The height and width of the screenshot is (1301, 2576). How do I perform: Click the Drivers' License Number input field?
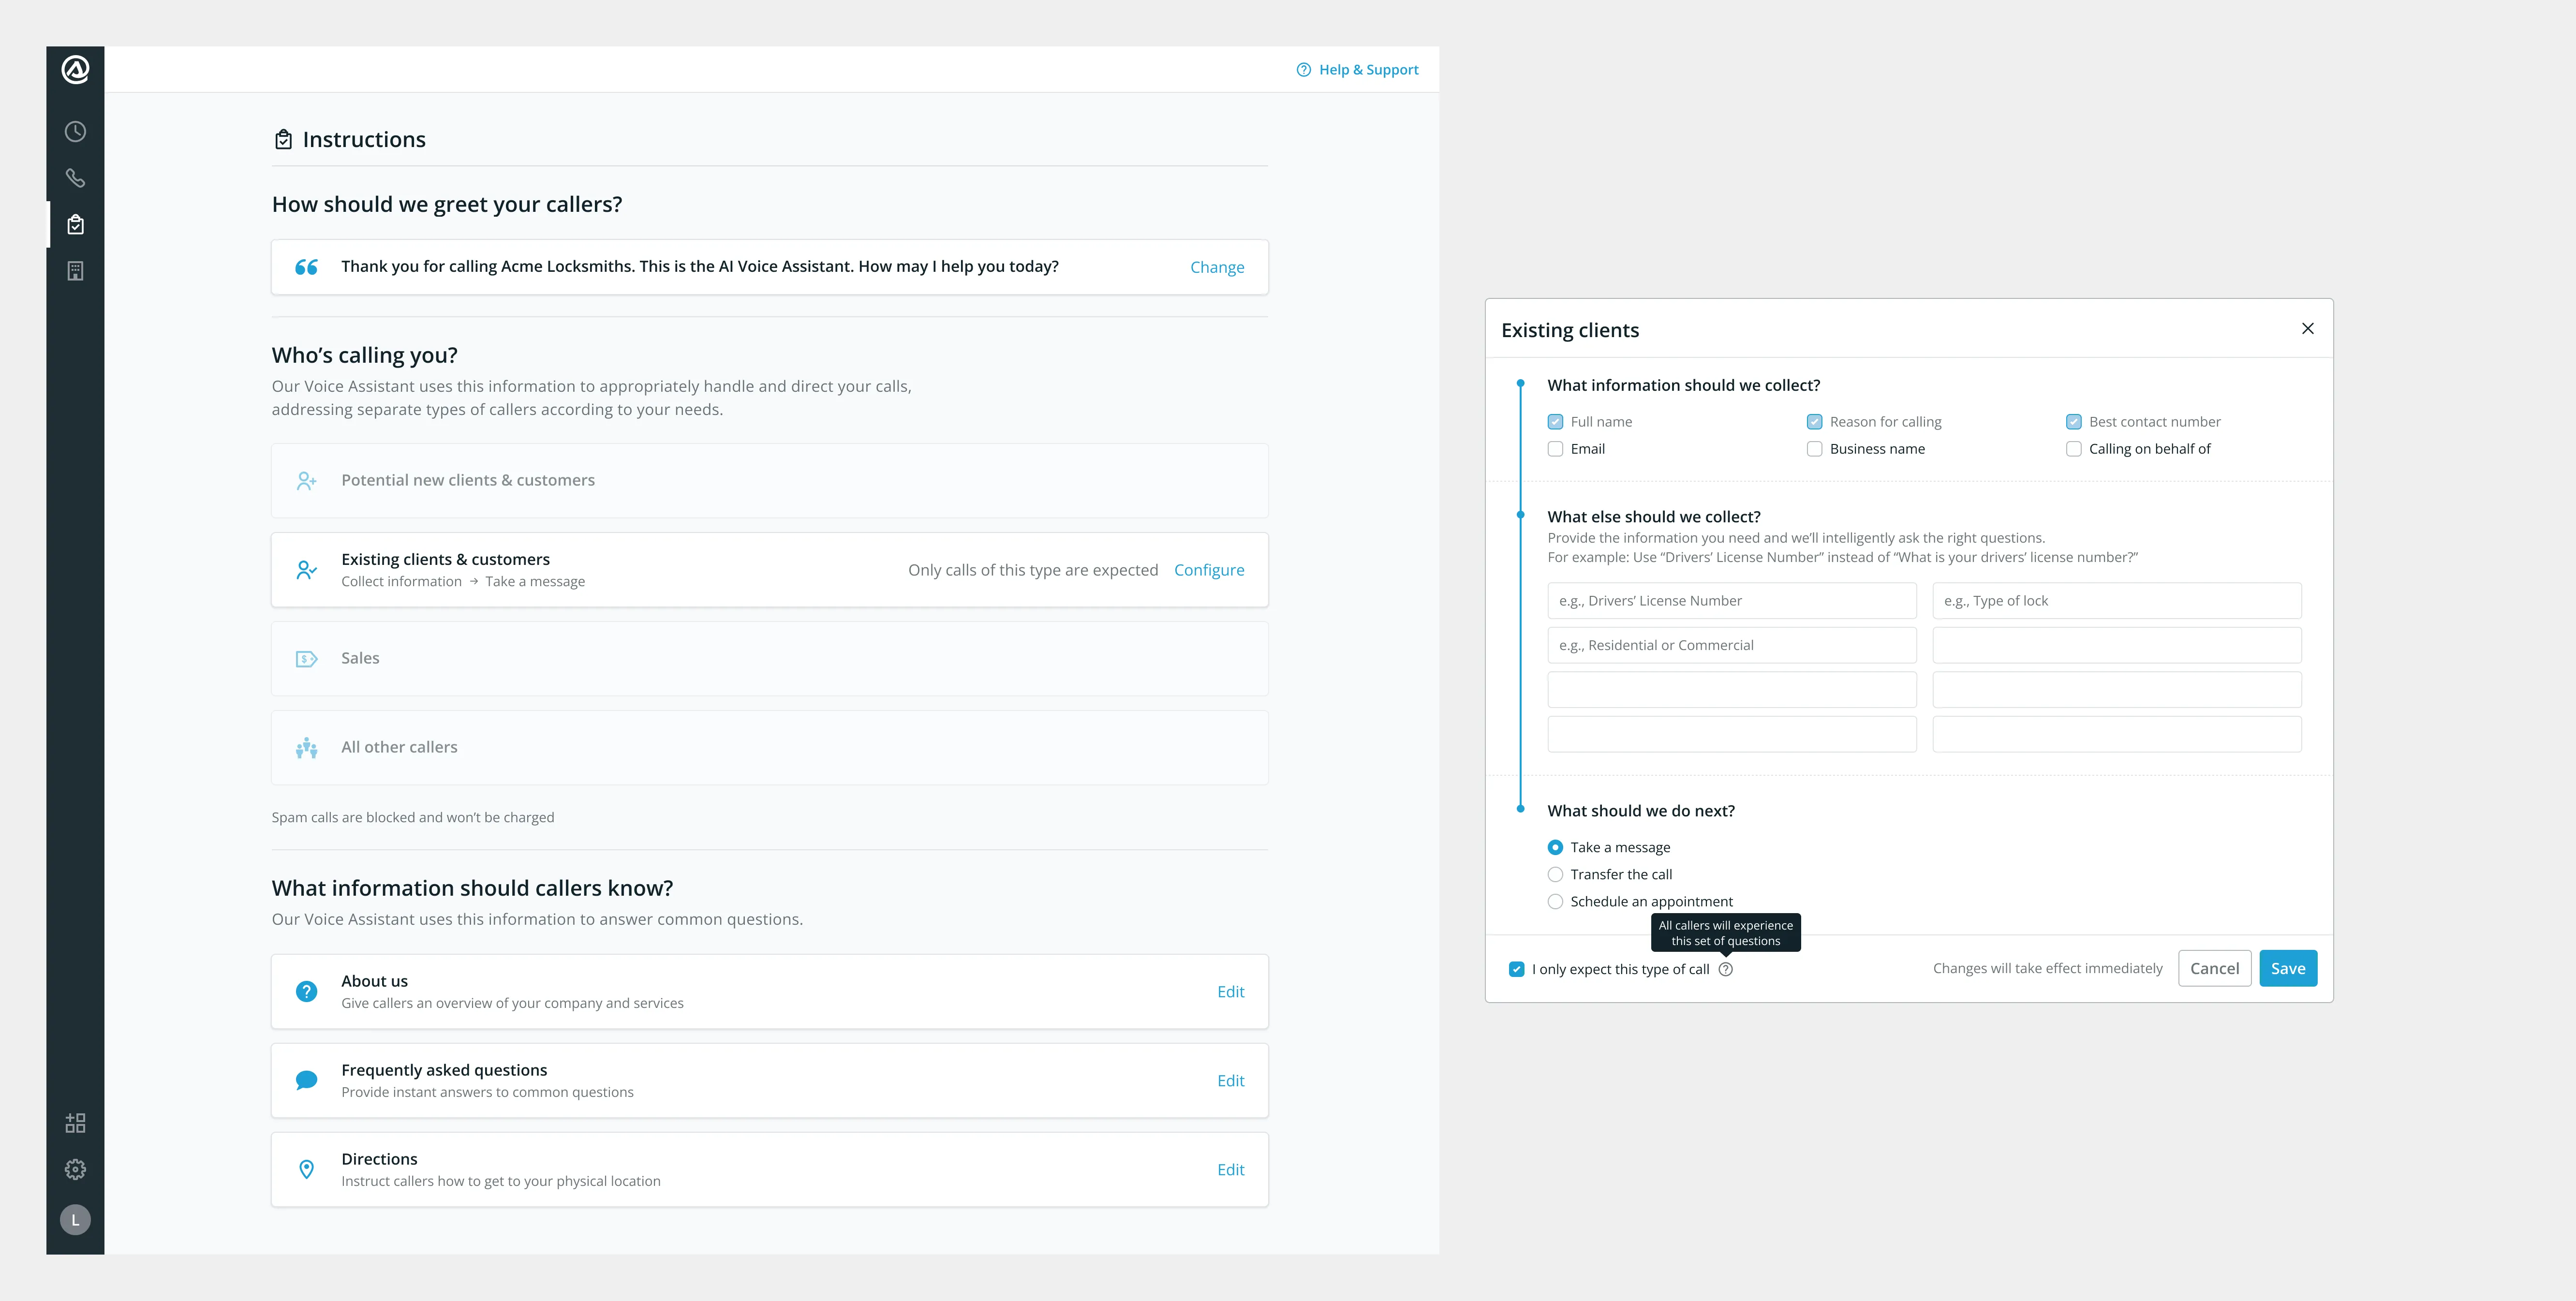(x=1732, y=601)
